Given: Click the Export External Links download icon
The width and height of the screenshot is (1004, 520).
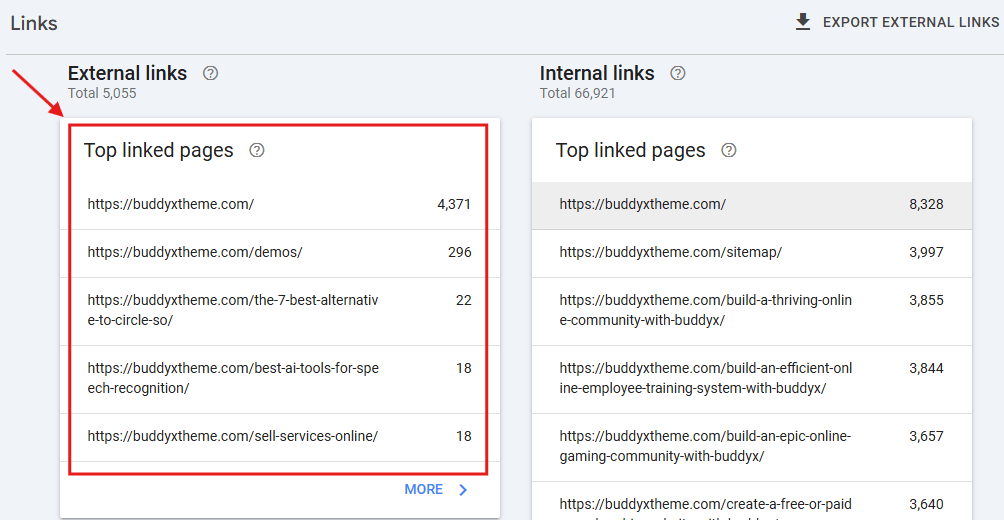Looking at the screenshot, I should [802, 22].
